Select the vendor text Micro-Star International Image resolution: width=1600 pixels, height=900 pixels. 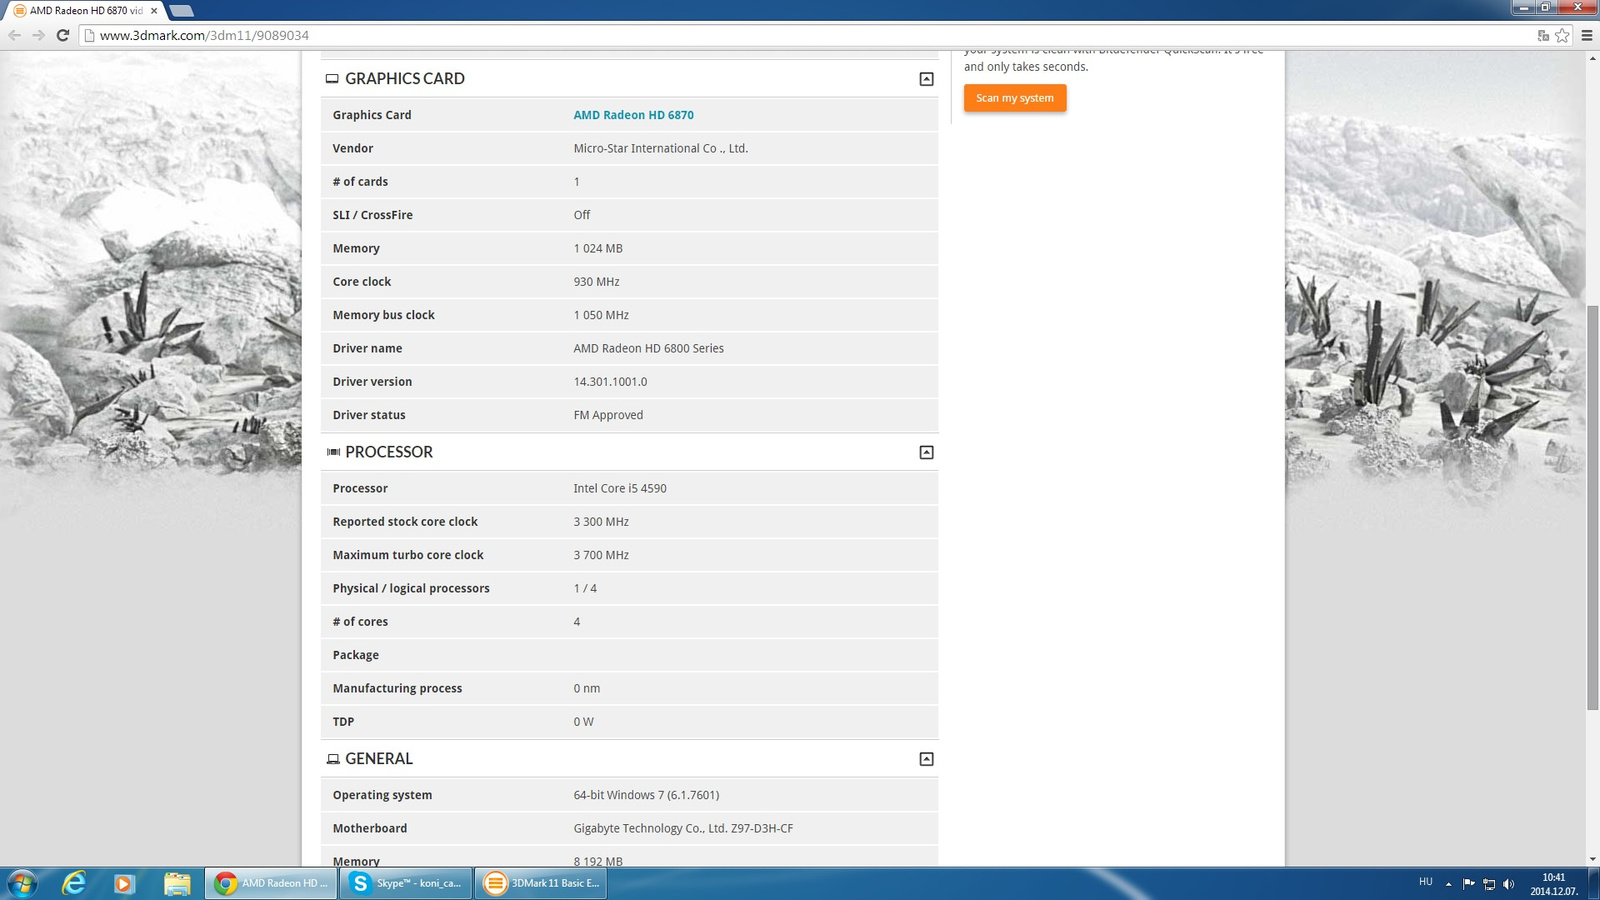(660, 148)
